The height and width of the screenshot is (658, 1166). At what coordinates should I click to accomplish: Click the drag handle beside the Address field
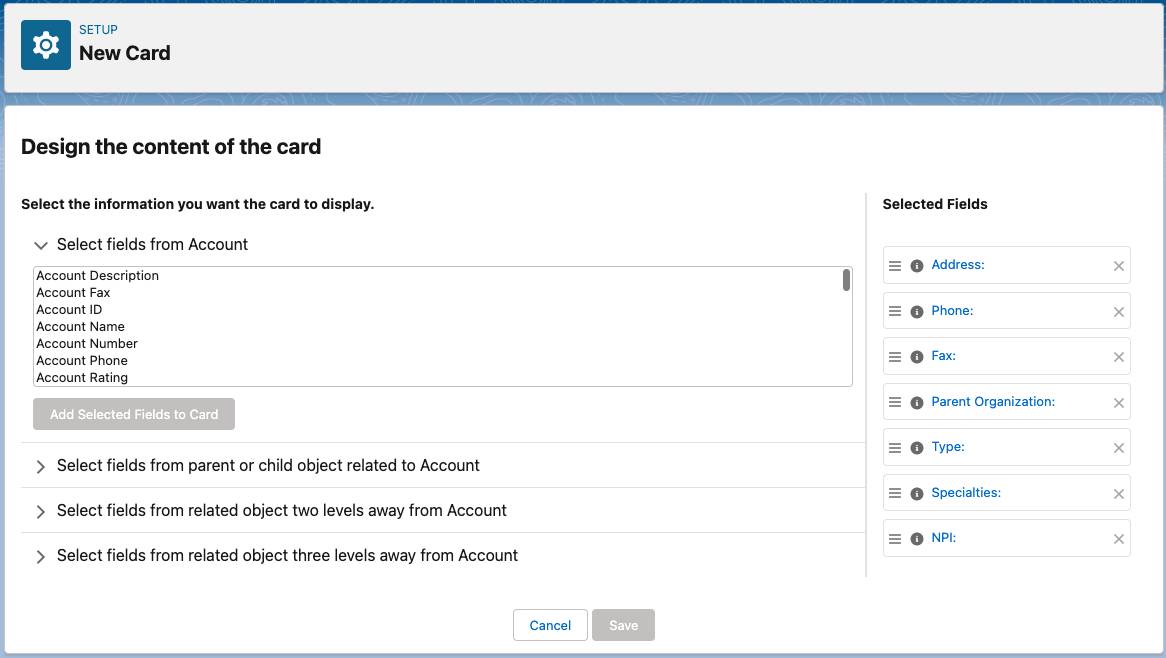tap(895, 265)
